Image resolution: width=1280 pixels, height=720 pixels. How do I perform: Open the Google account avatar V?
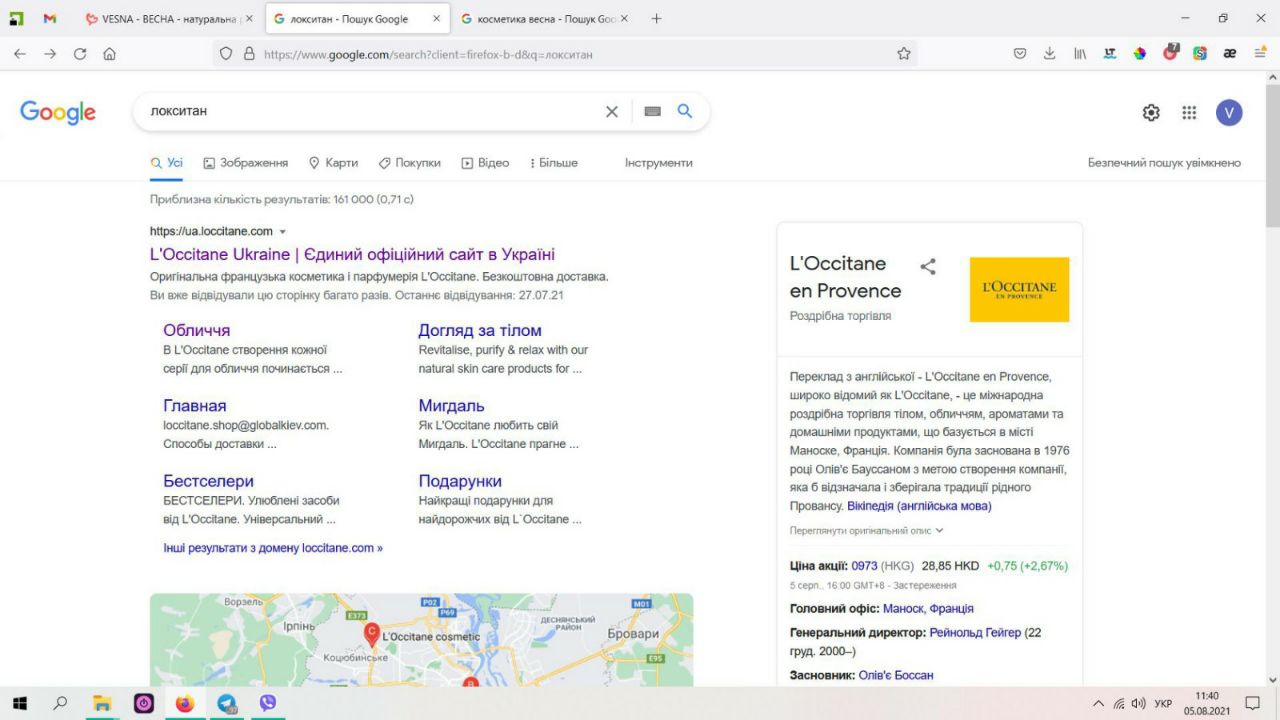click(x=1229, y=113)
